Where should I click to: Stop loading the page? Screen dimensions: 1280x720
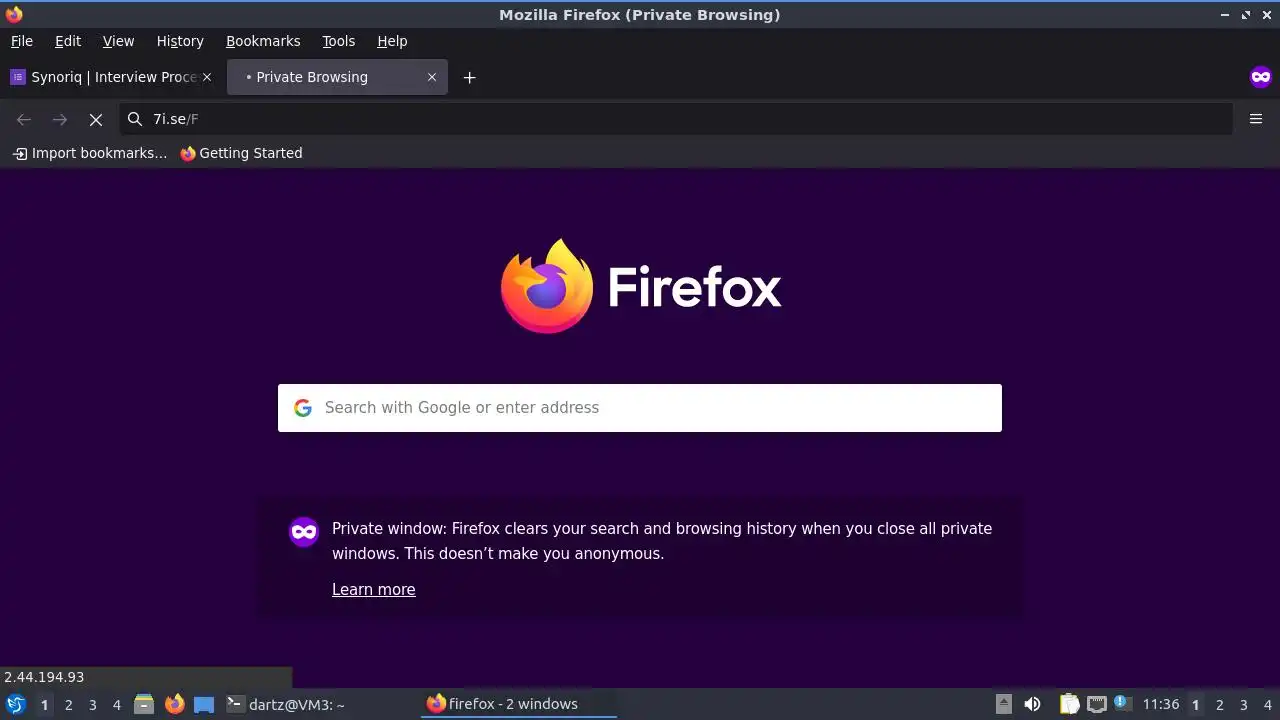[x=96, y=119]
